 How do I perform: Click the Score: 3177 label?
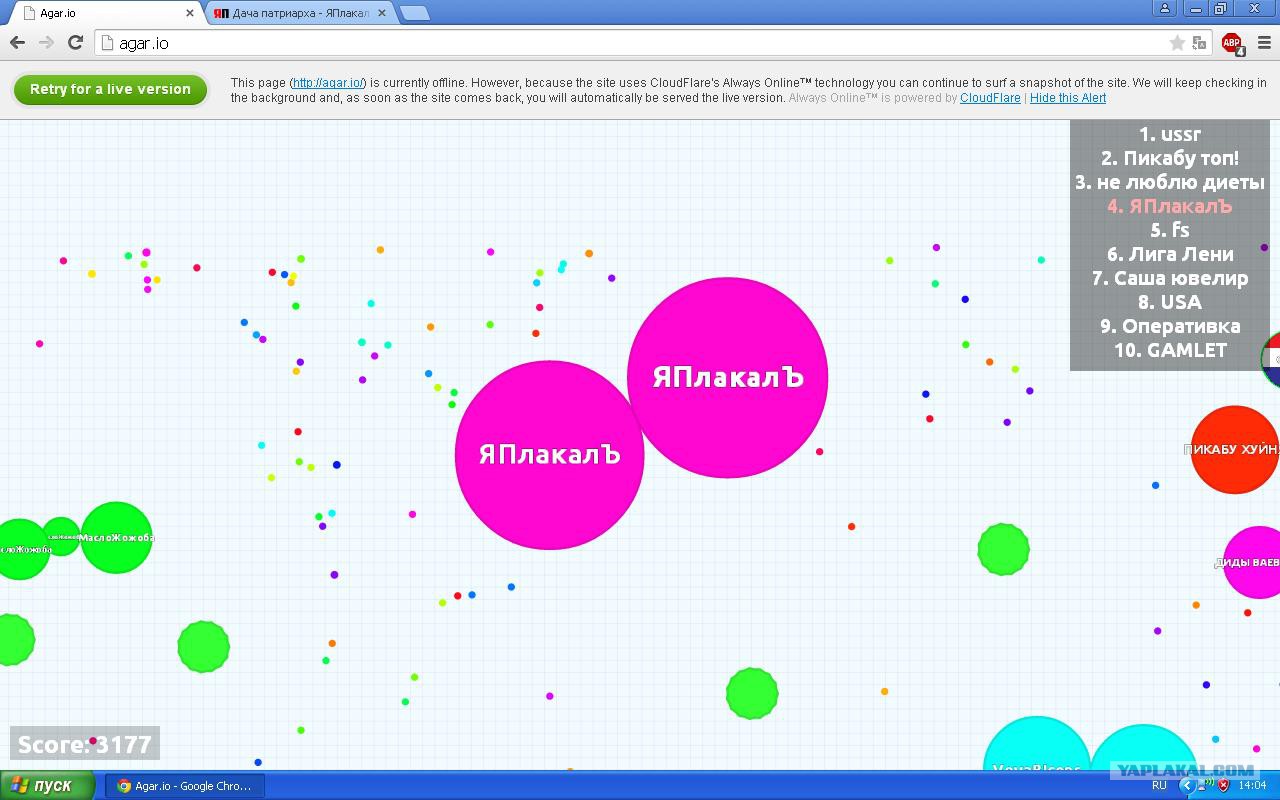(x=85, y=744)
